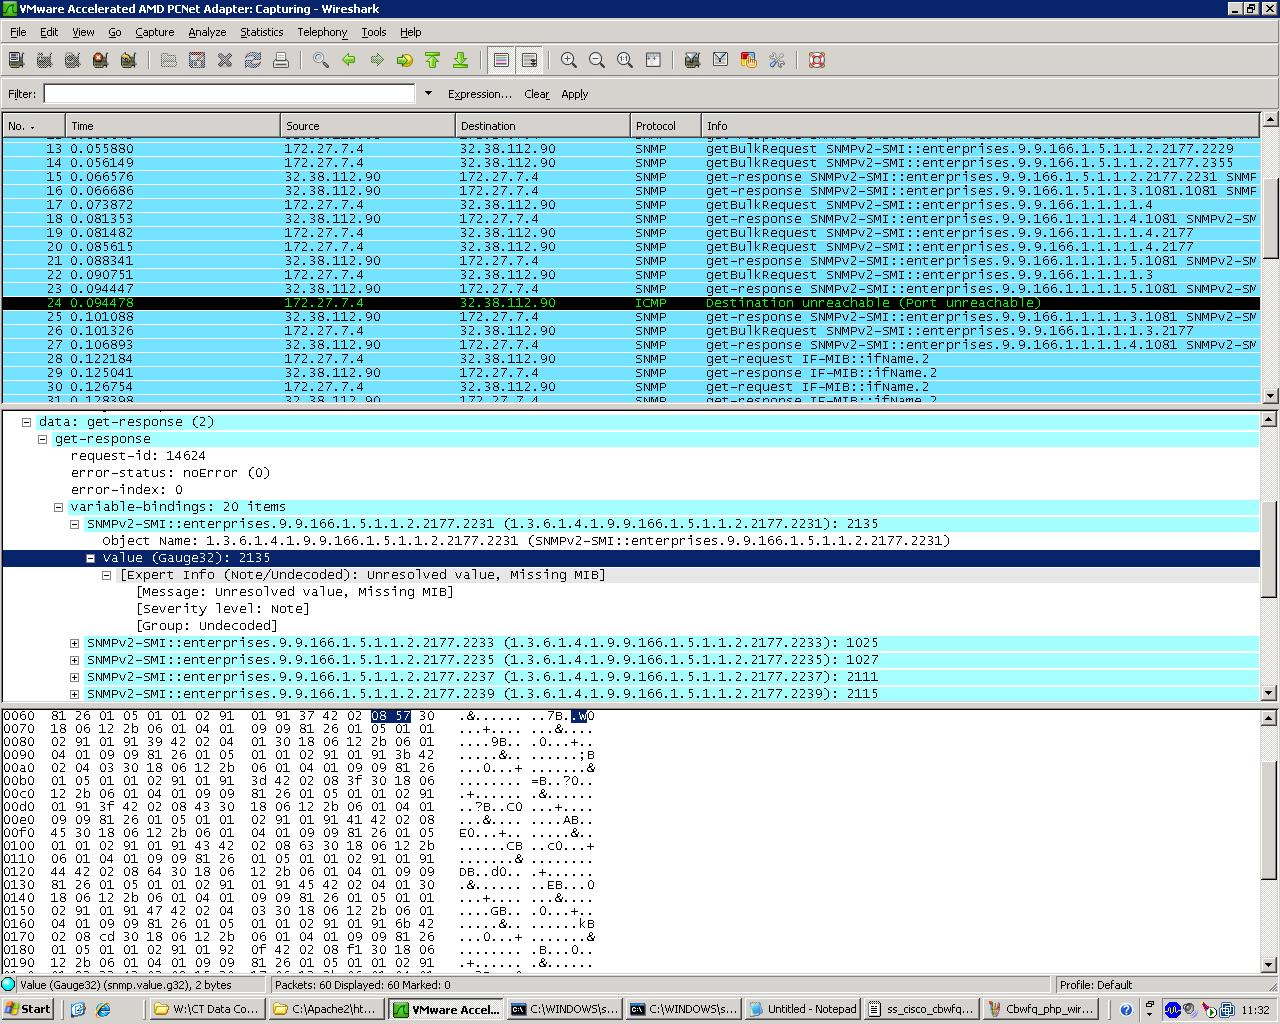Reset zoom to normal size
The width and height of the screenshot is (1280, 1024).
point(625,60)
